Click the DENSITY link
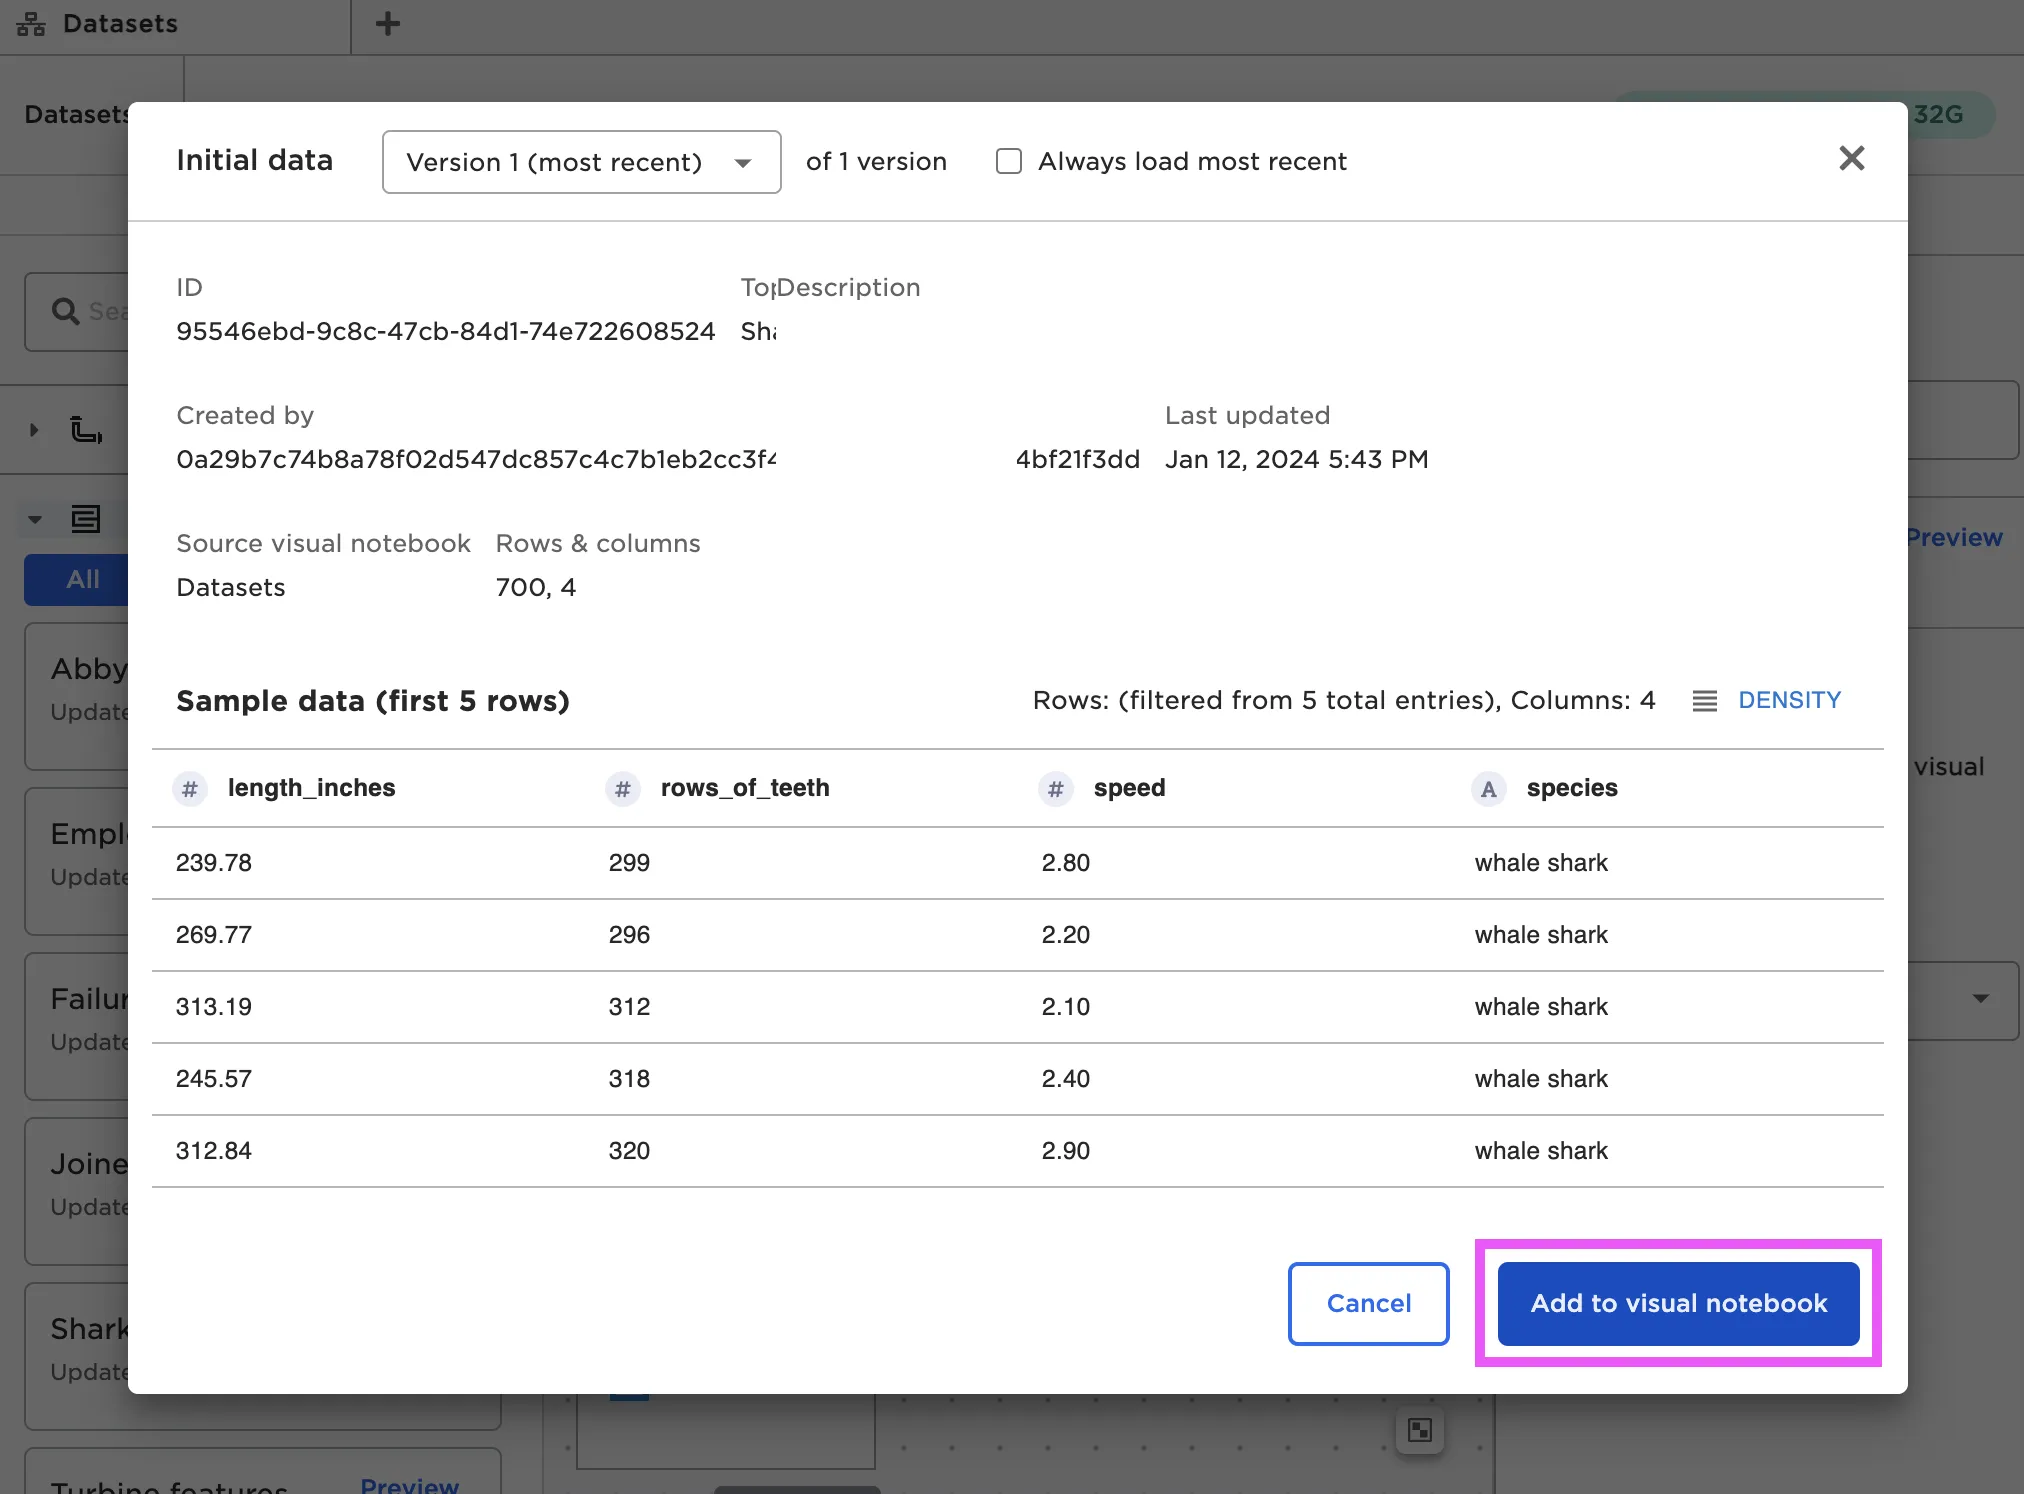 [x=1789, y=700]
